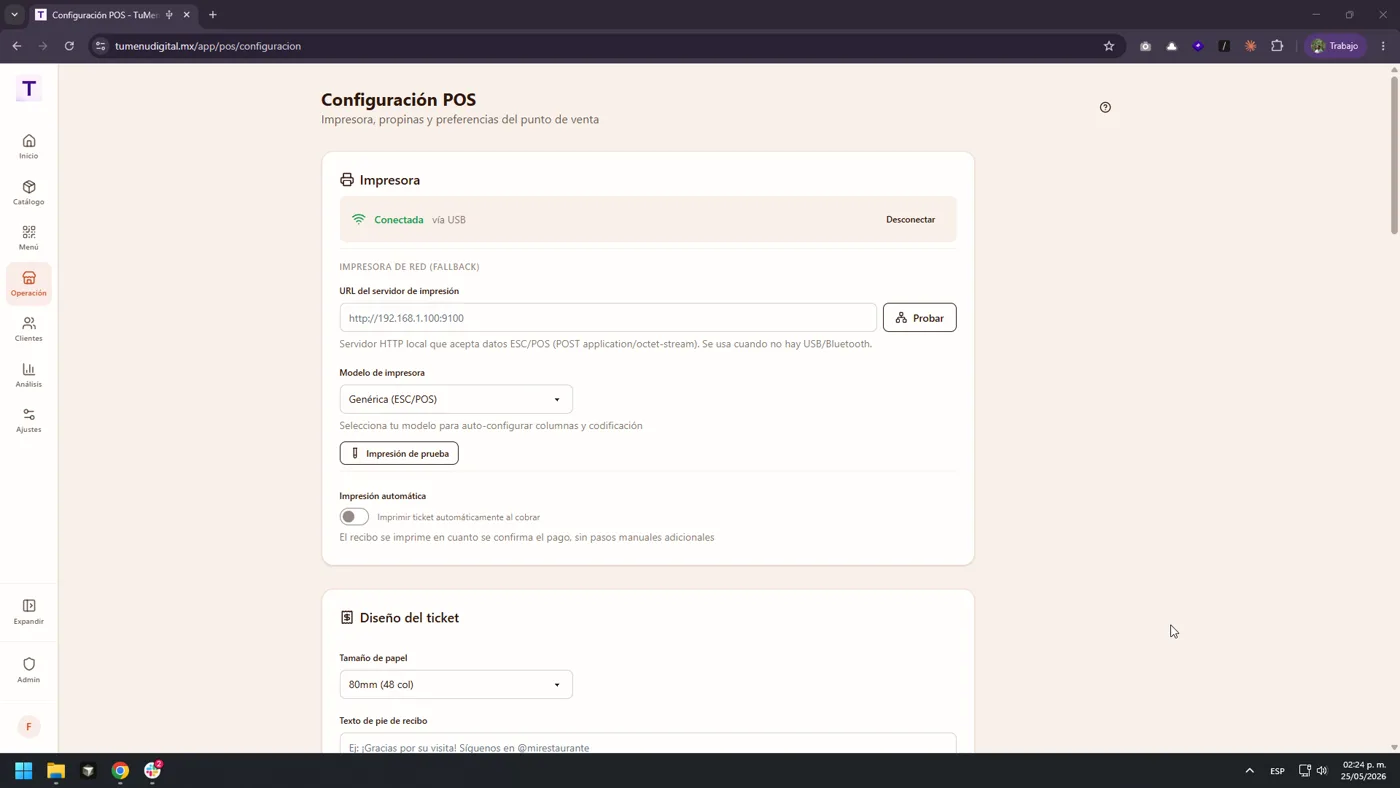Open Slack from the taskbar
Viewport: 1400px width, 788px height.
(152, 771)
